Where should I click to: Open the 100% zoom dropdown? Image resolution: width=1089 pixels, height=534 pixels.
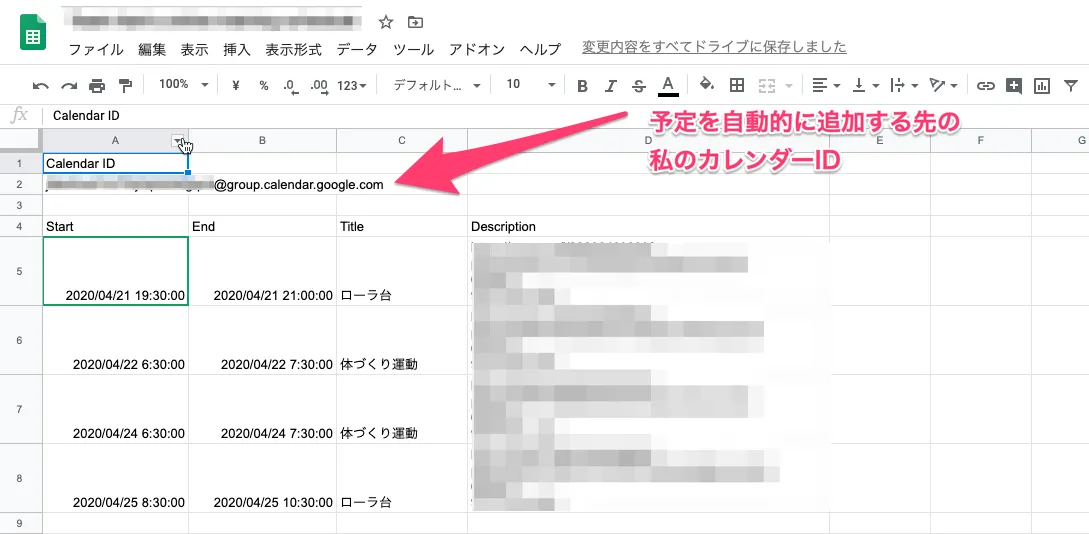point(183,85)
